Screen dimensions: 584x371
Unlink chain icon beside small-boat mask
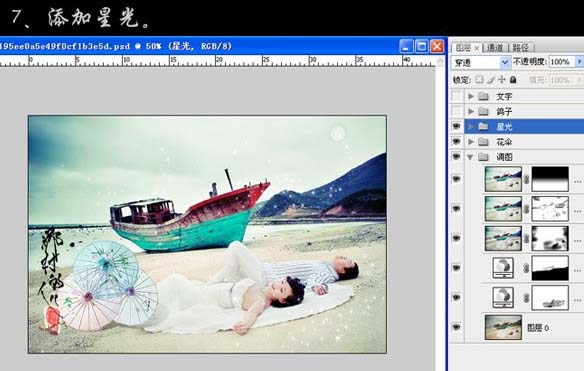526,298
